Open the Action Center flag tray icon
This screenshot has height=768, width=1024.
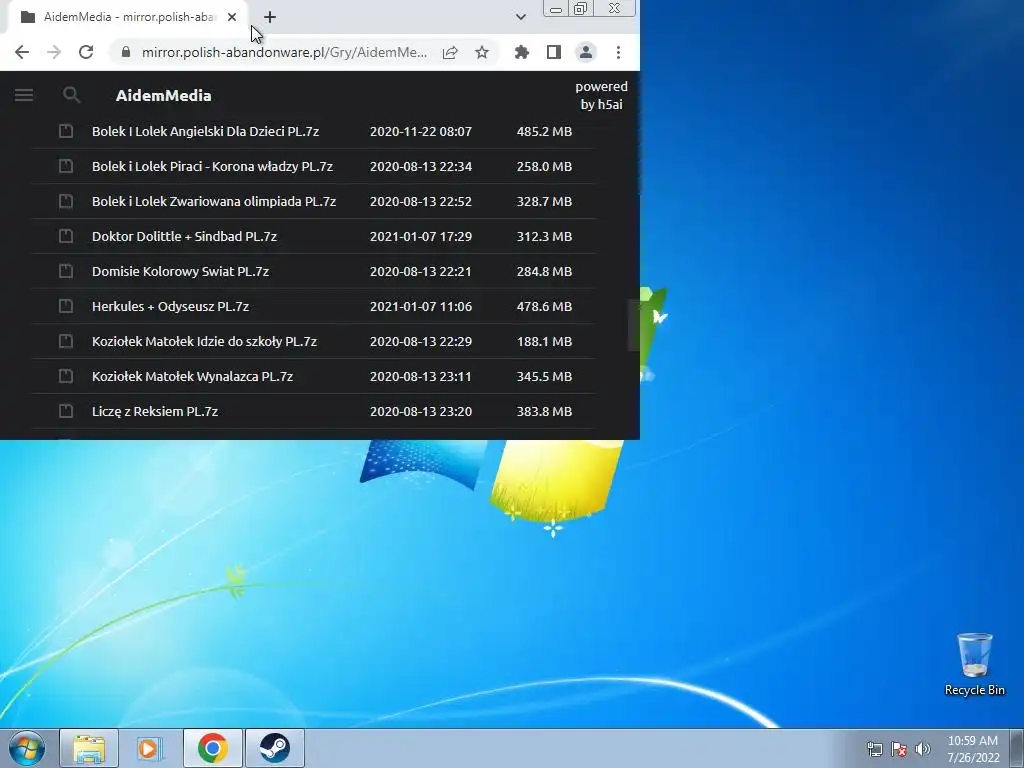[x=899, y=749]
